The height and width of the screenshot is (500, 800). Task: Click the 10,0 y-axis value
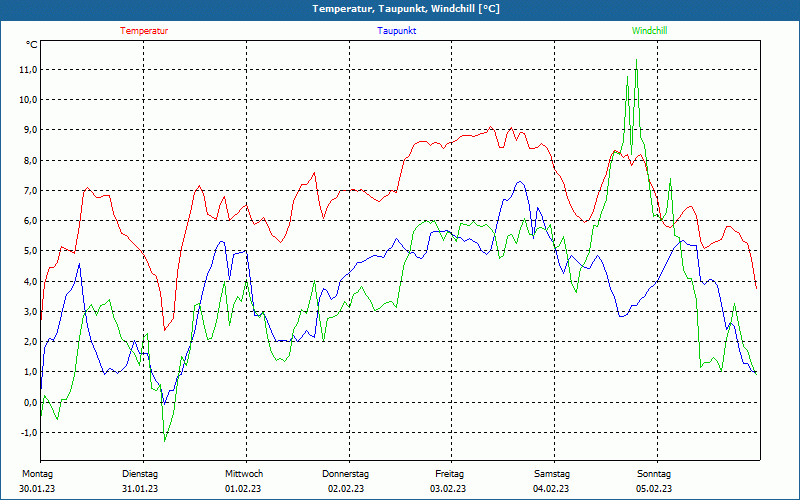tap(28, 100)
